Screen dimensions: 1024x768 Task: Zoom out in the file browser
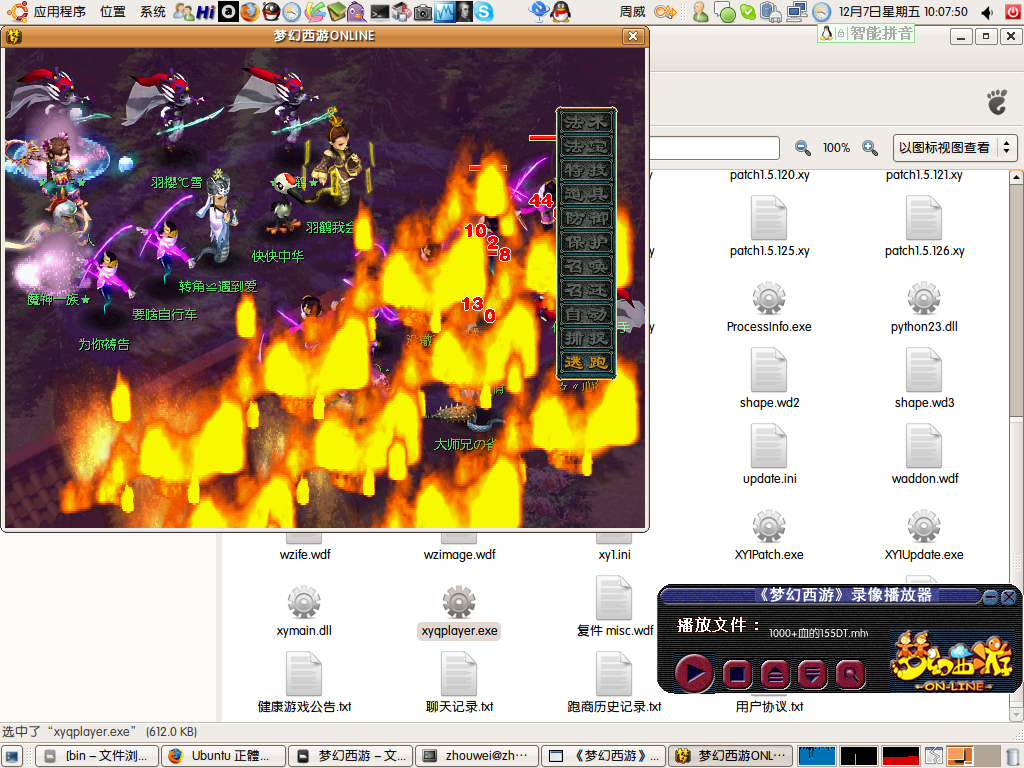tap(803, 148)
